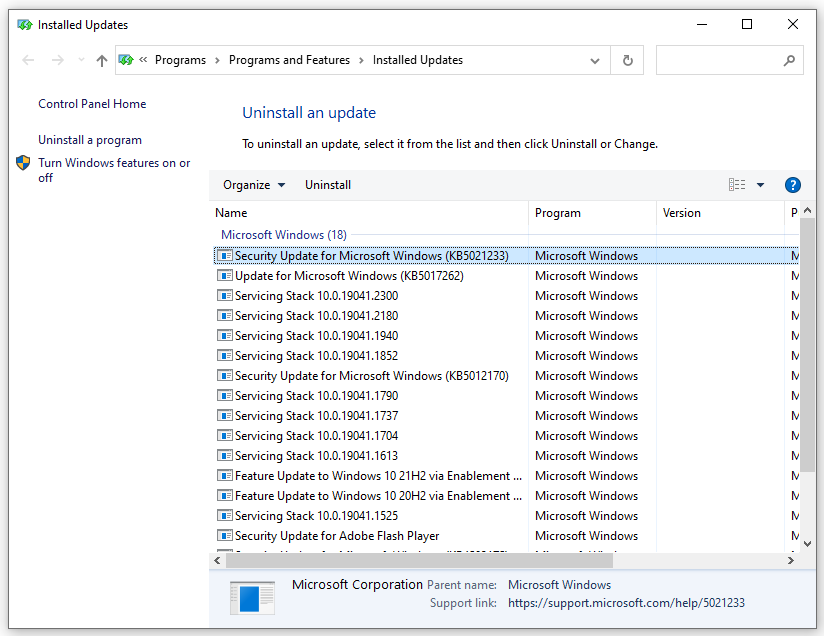
Task: Click Installed Updates breadcrumb segment
Action: pyautogui.click(x=418, y=60)
